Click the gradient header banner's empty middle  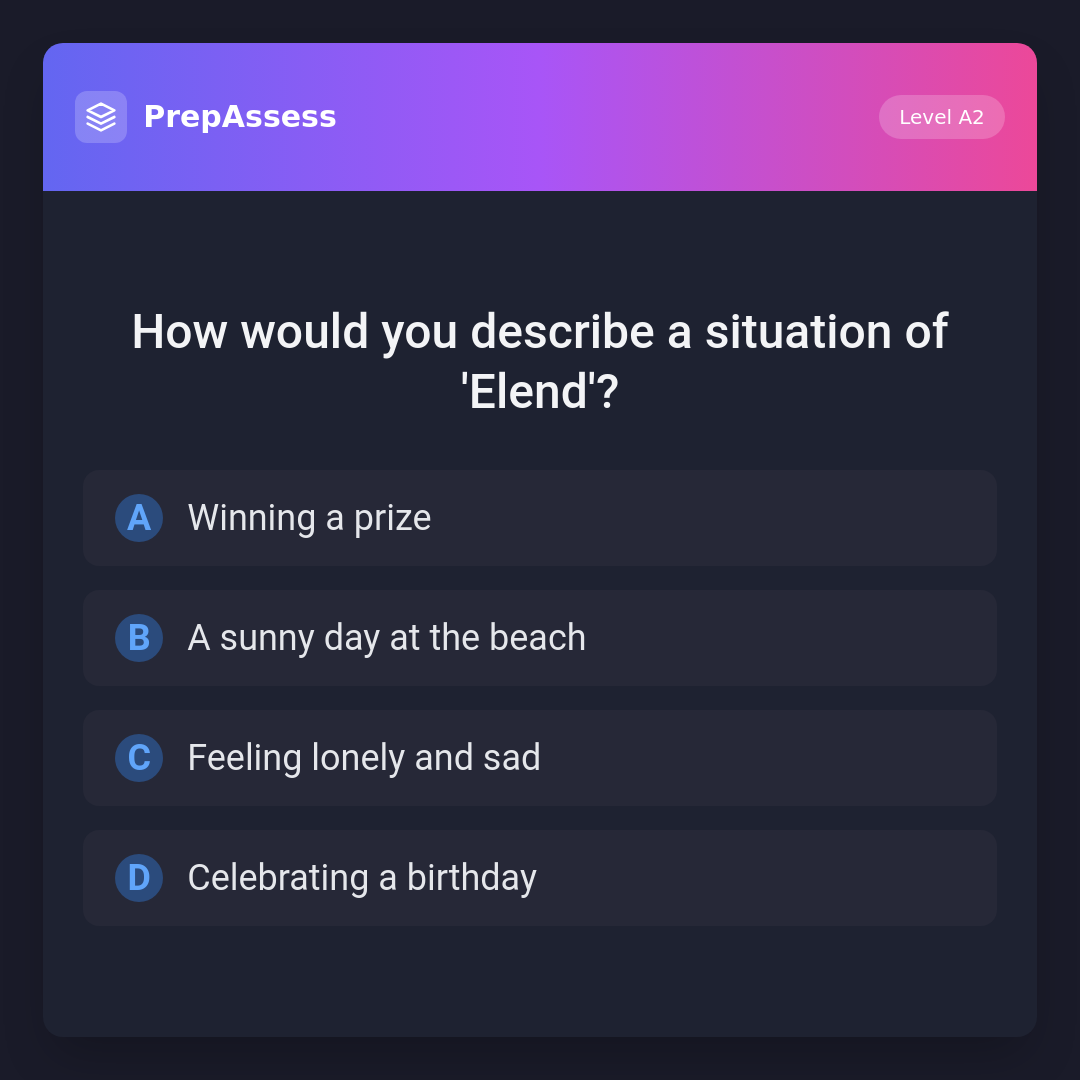tap(600, 117)
